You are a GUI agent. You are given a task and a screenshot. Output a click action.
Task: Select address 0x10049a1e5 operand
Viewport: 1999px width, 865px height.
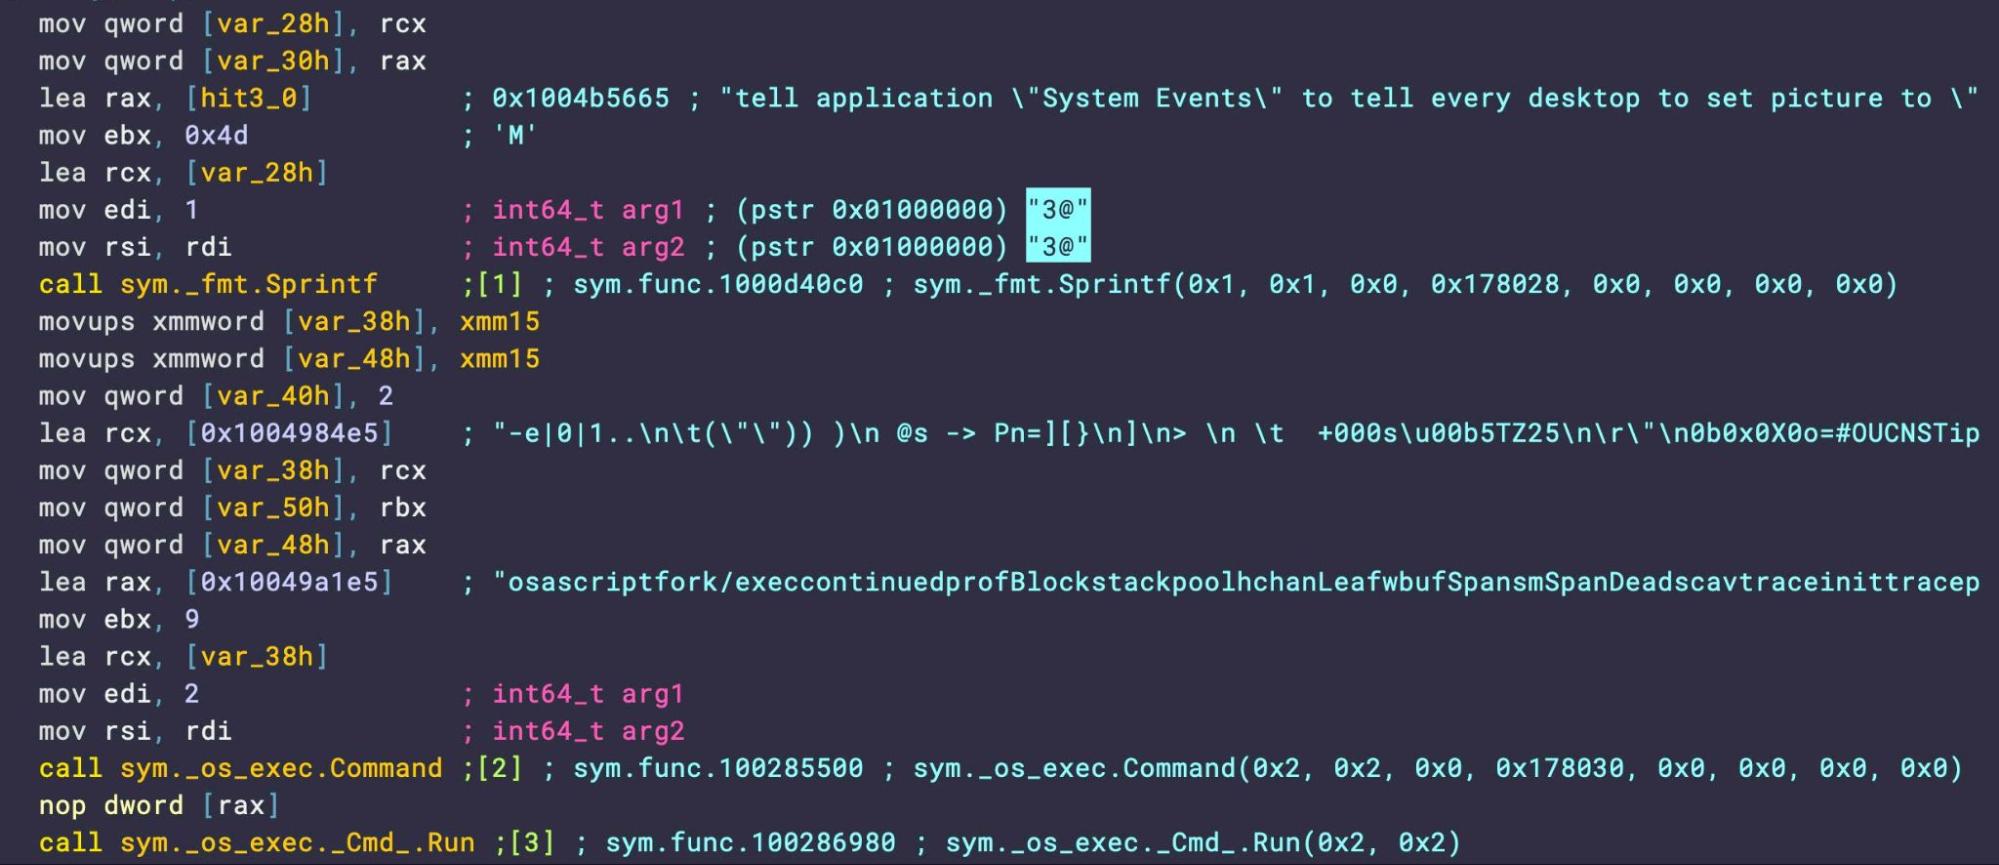tap(289, 582)
